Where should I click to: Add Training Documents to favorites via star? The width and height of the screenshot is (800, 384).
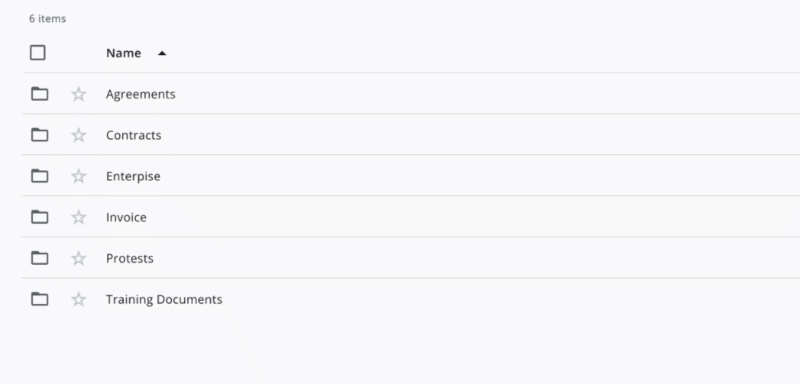(79, 299)
